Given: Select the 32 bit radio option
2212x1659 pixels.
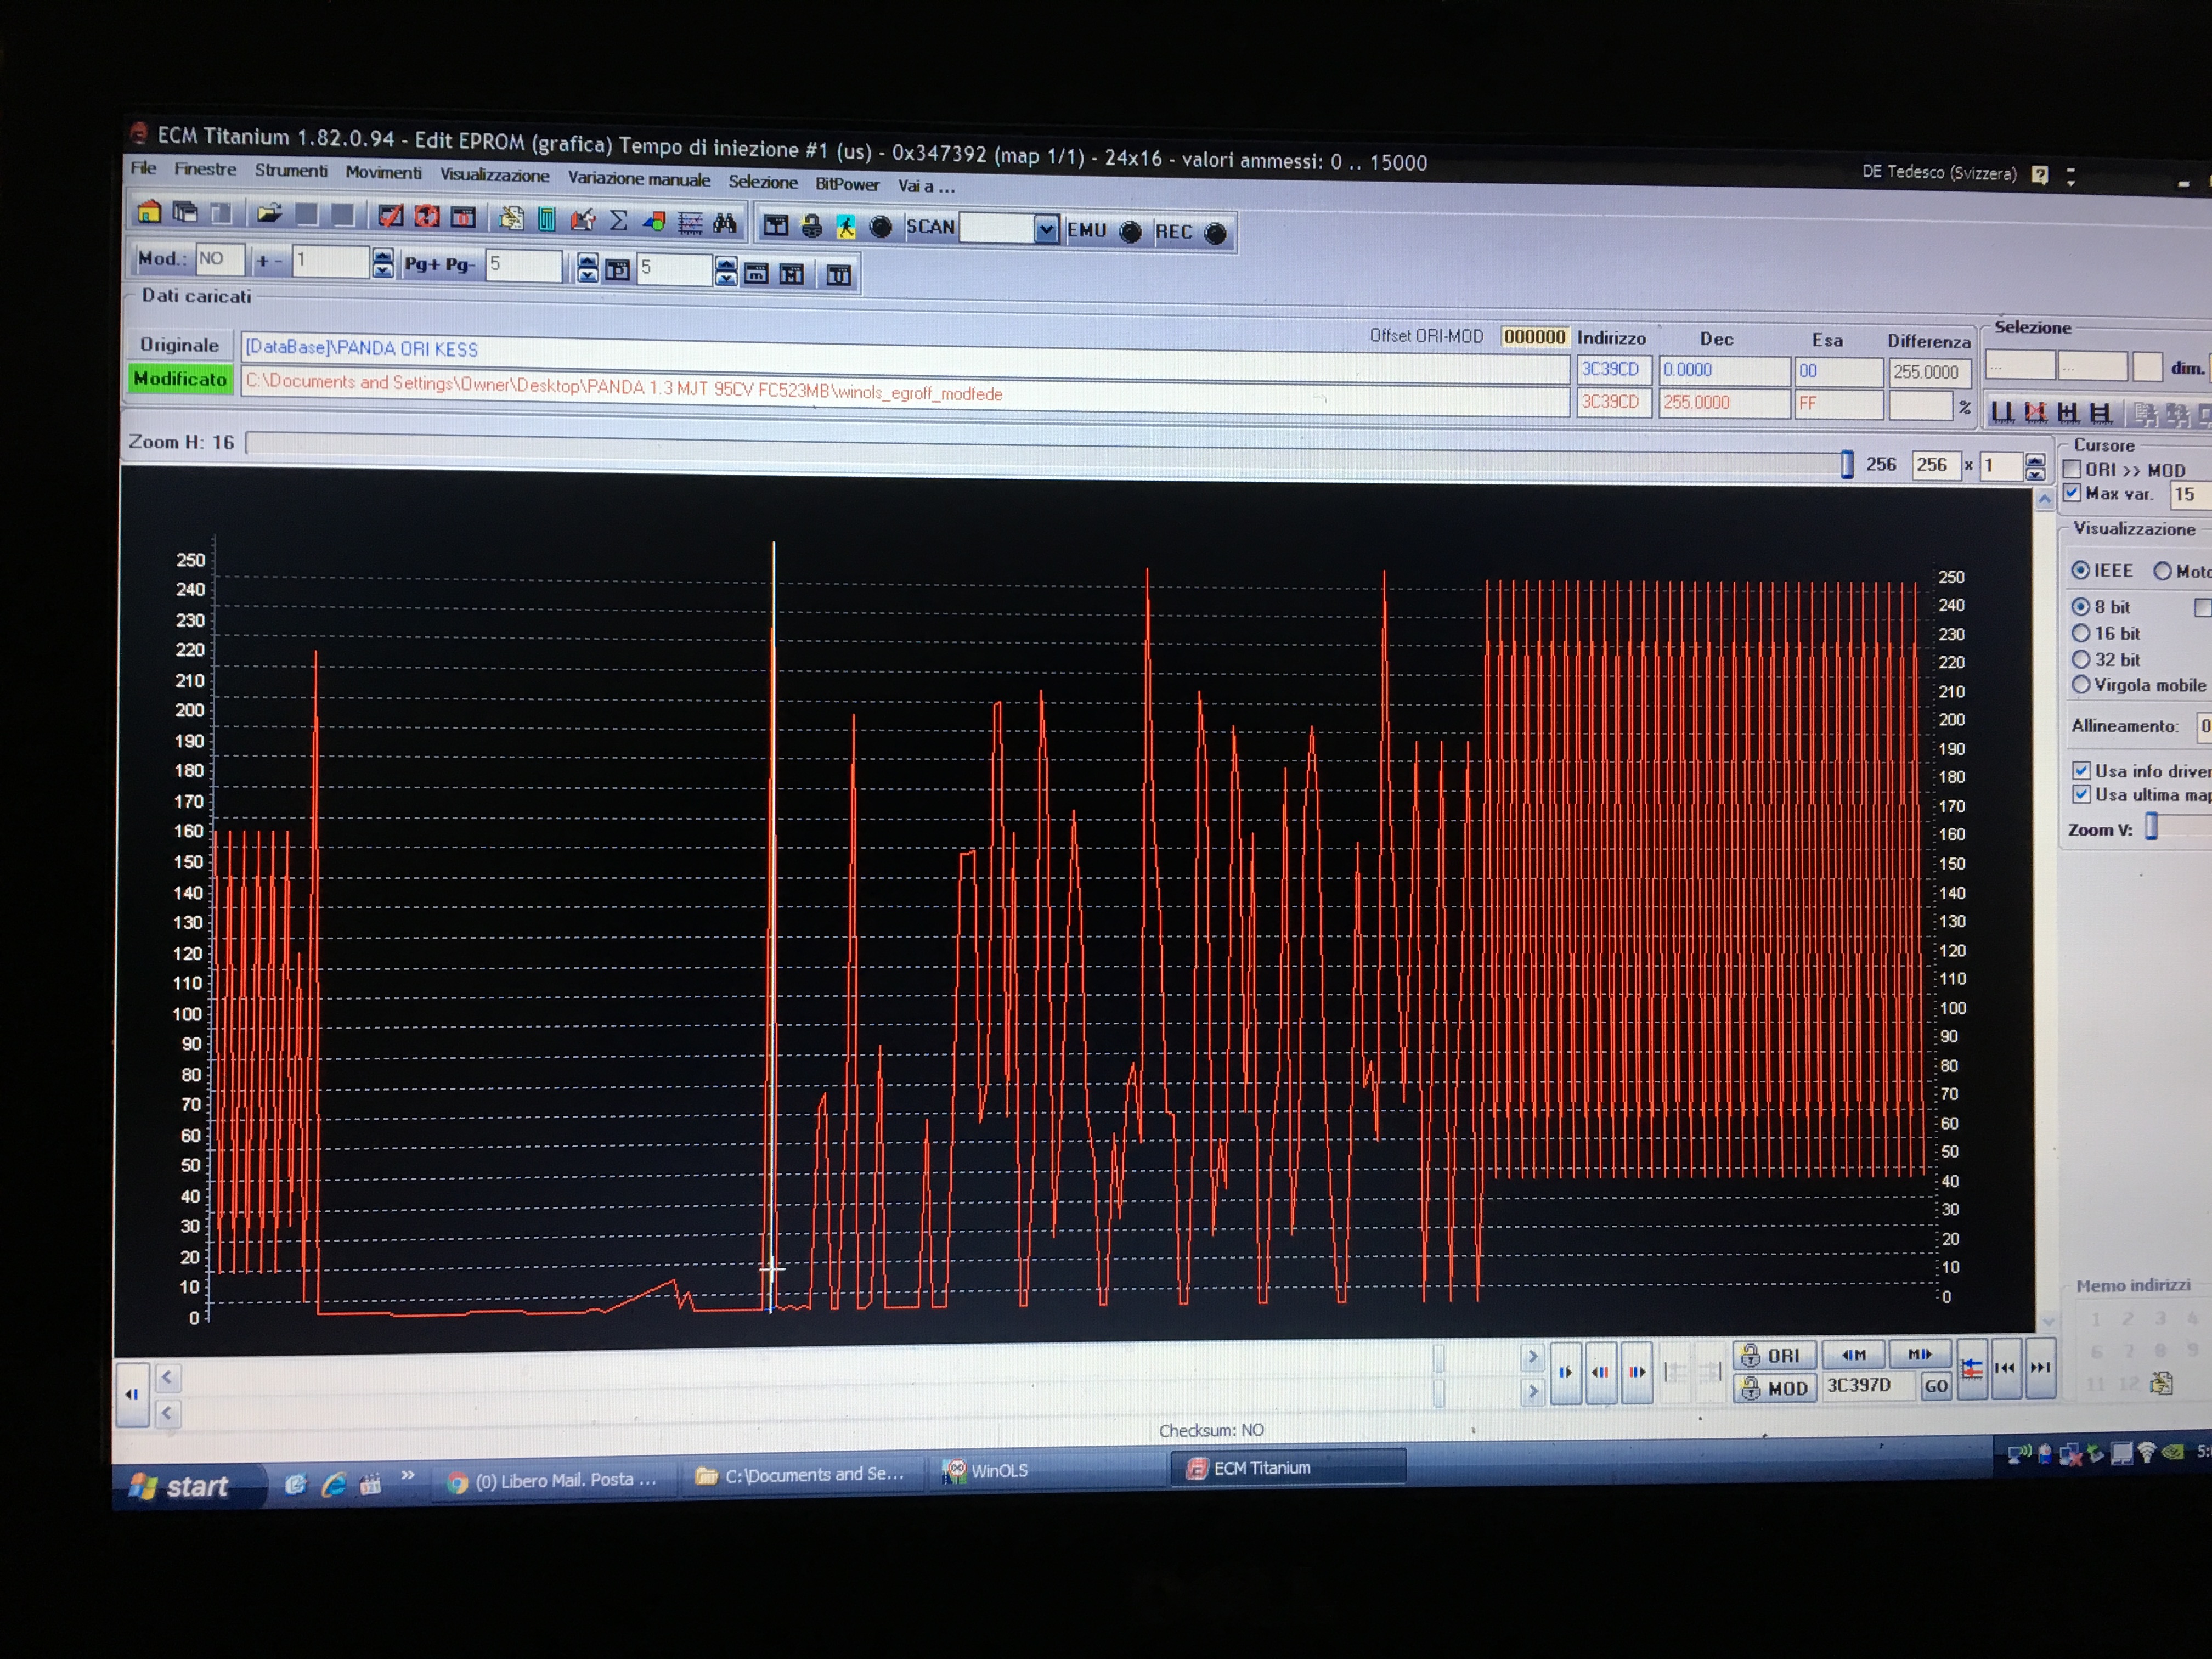Looking at the screenshot, I should (x=2081, y=659).
